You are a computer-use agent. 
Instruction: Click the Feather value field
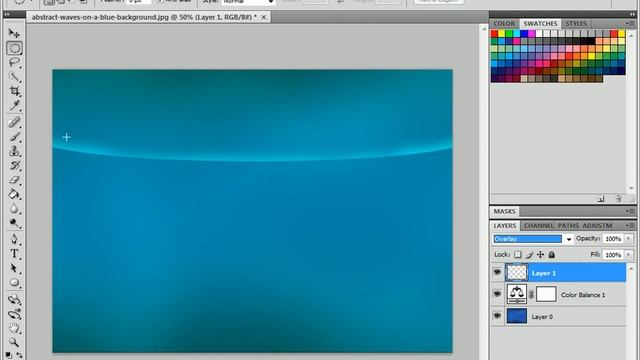[139, 2]
